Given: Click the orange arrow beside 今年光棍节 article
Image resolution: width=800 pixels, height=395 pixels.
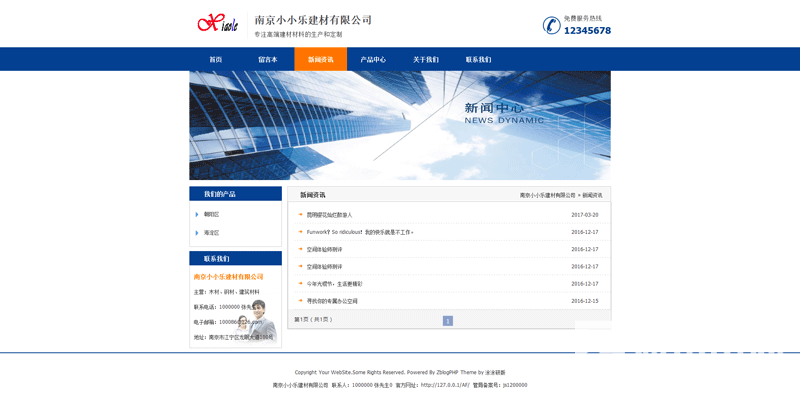Looking at the screenshot, I should click(301, 283).
